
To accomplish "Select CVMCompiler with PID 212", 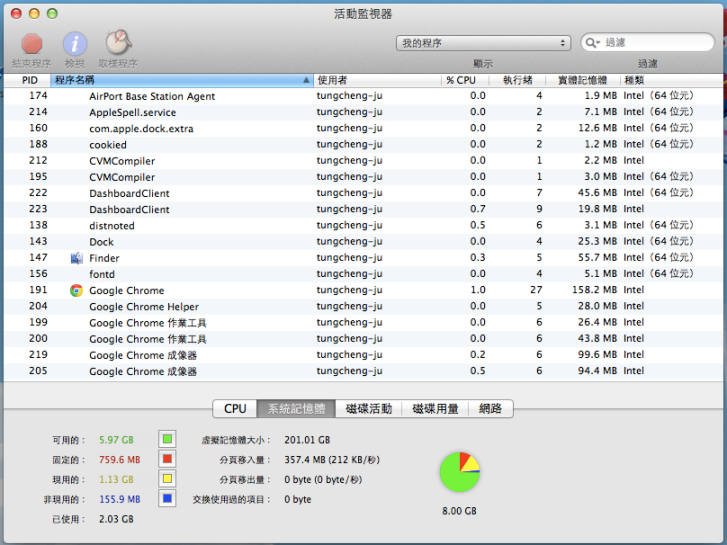I will click(363, 161).
